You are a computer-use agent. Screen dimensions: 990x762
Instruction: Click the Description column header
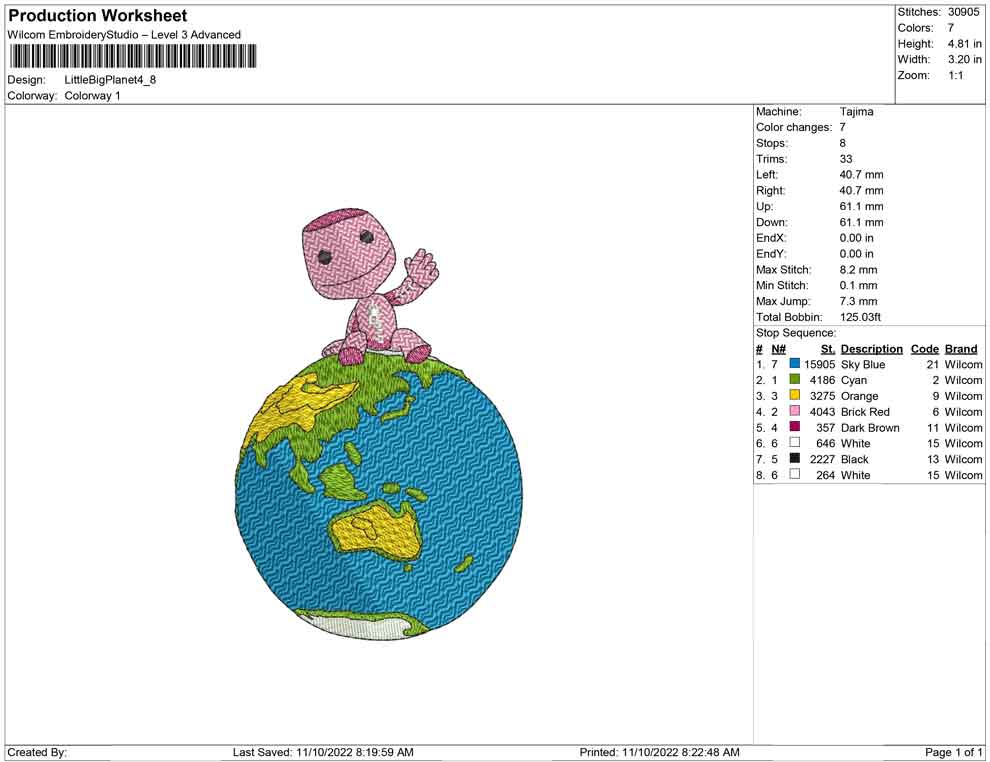click(x=871, y=349)
